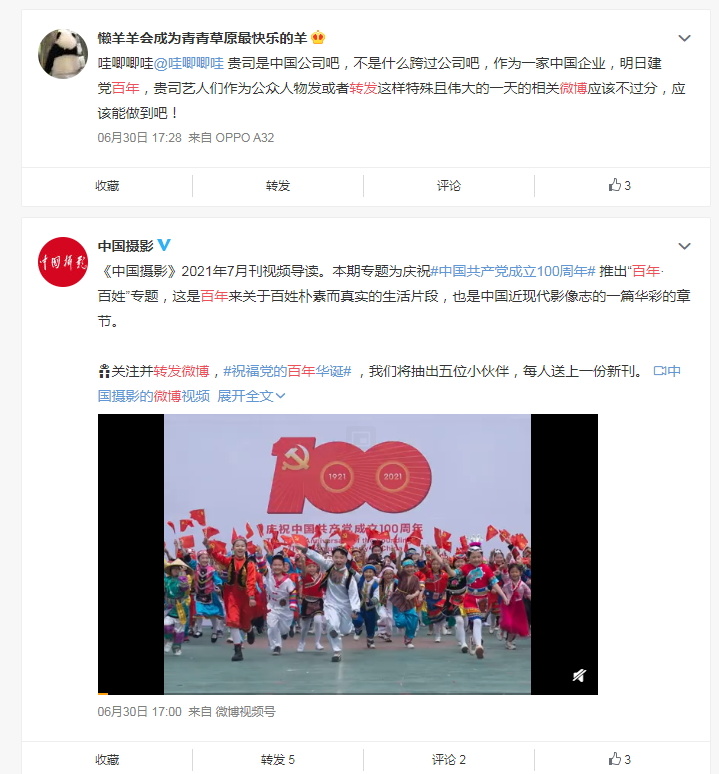Click the crown badge beside the first username
The height and width of the screenshot is (774, 719).
[x=318, y=37]
